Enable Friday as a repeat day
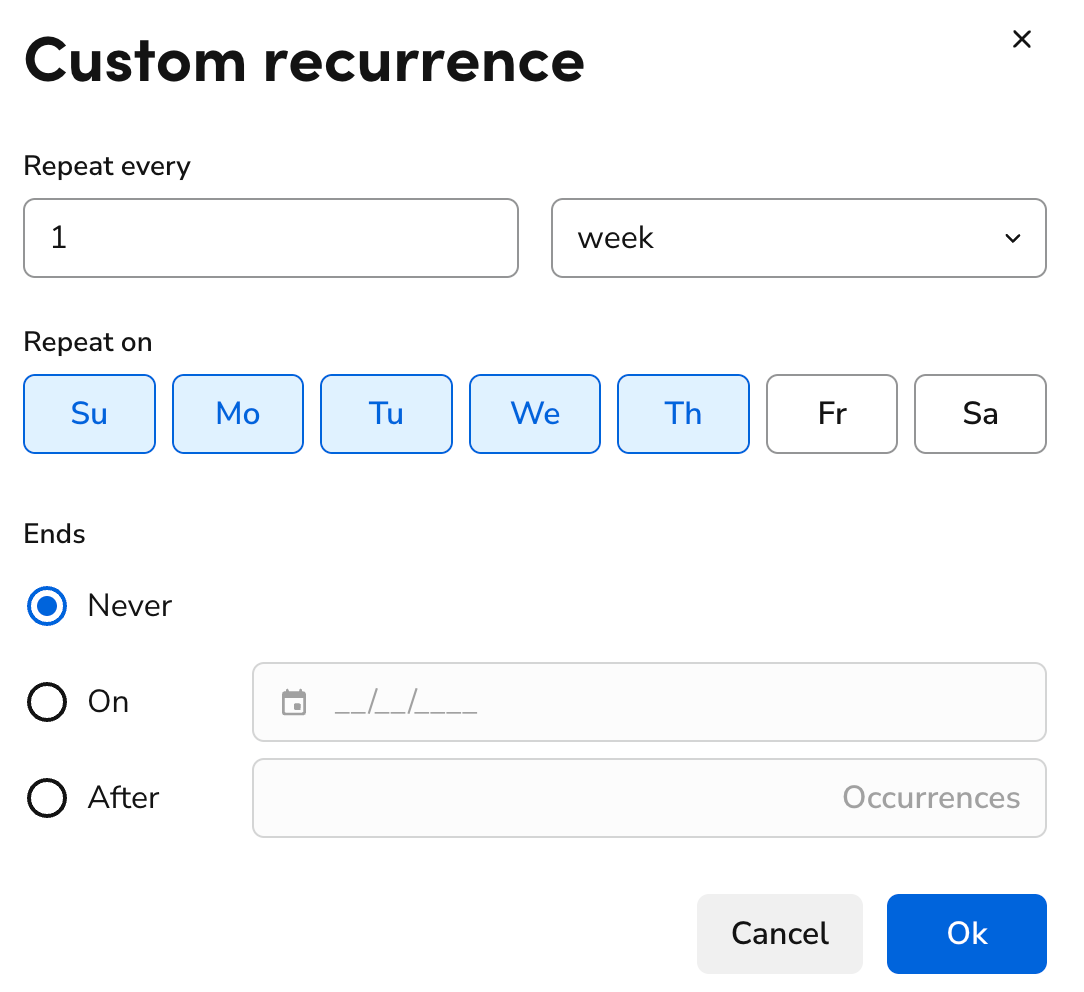Screen dimensions: 1084x992 pyautogui.click(x=831, y=413)
